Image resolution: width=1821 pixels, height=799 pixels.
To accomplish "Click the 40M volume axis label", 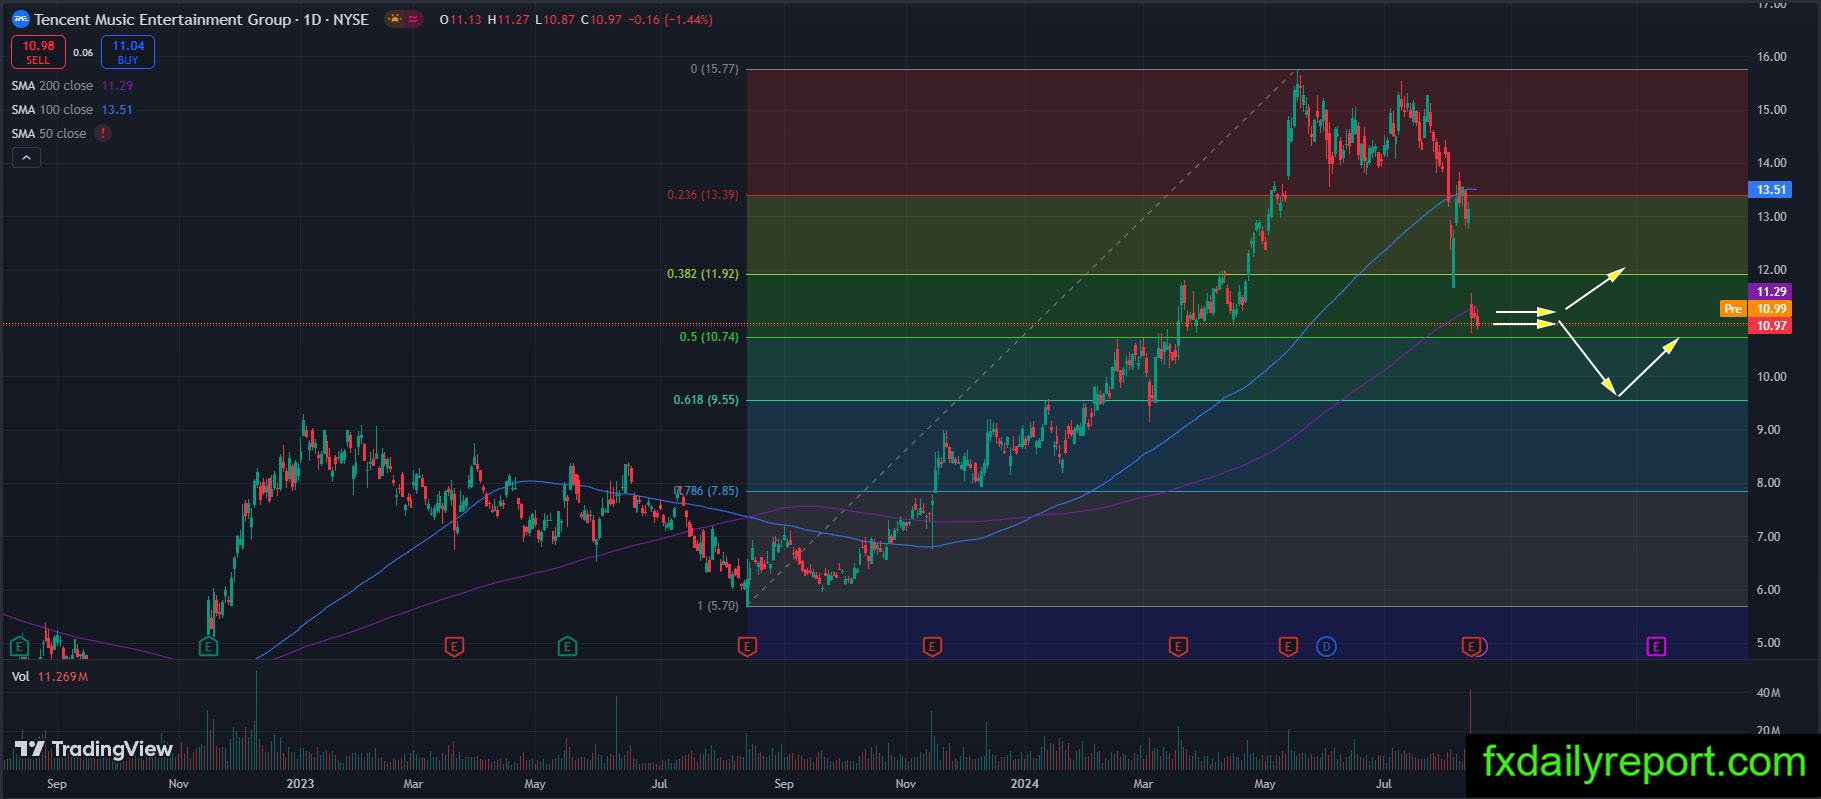I will pyautogui.click(x=1768, y=693).
